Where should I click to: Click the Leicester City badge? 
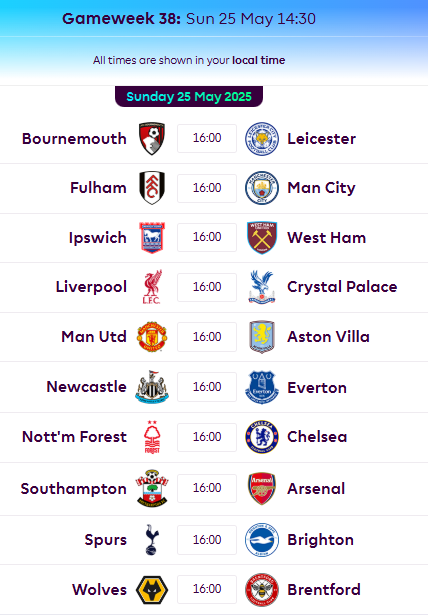[262, 138]
